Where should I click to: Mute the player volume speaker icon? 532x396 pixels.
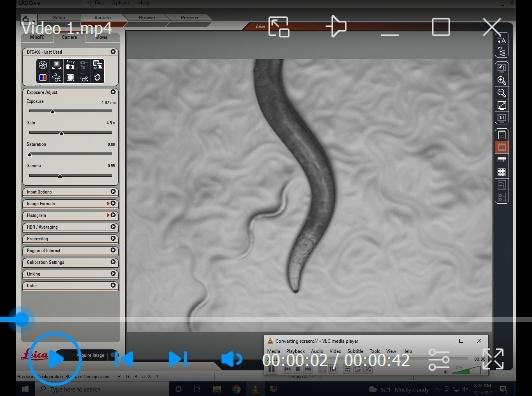[231, 359]
